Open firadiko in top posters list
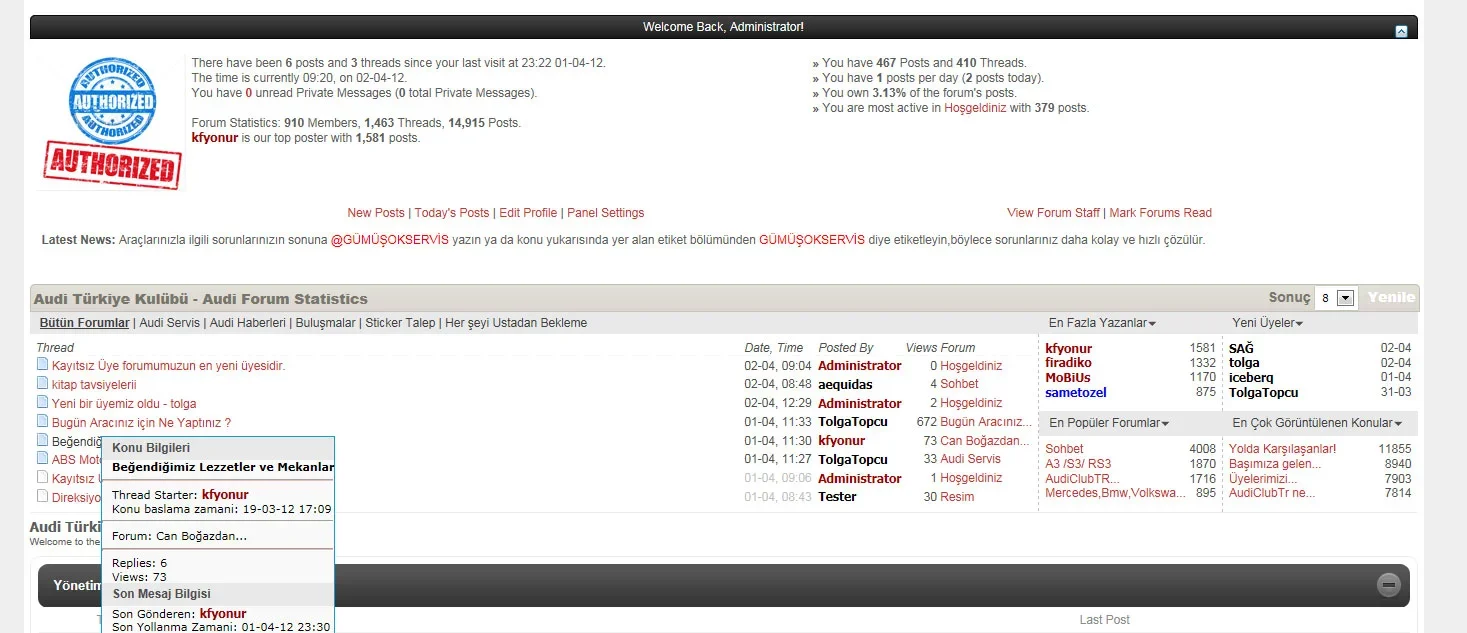 coord(1068,363)
